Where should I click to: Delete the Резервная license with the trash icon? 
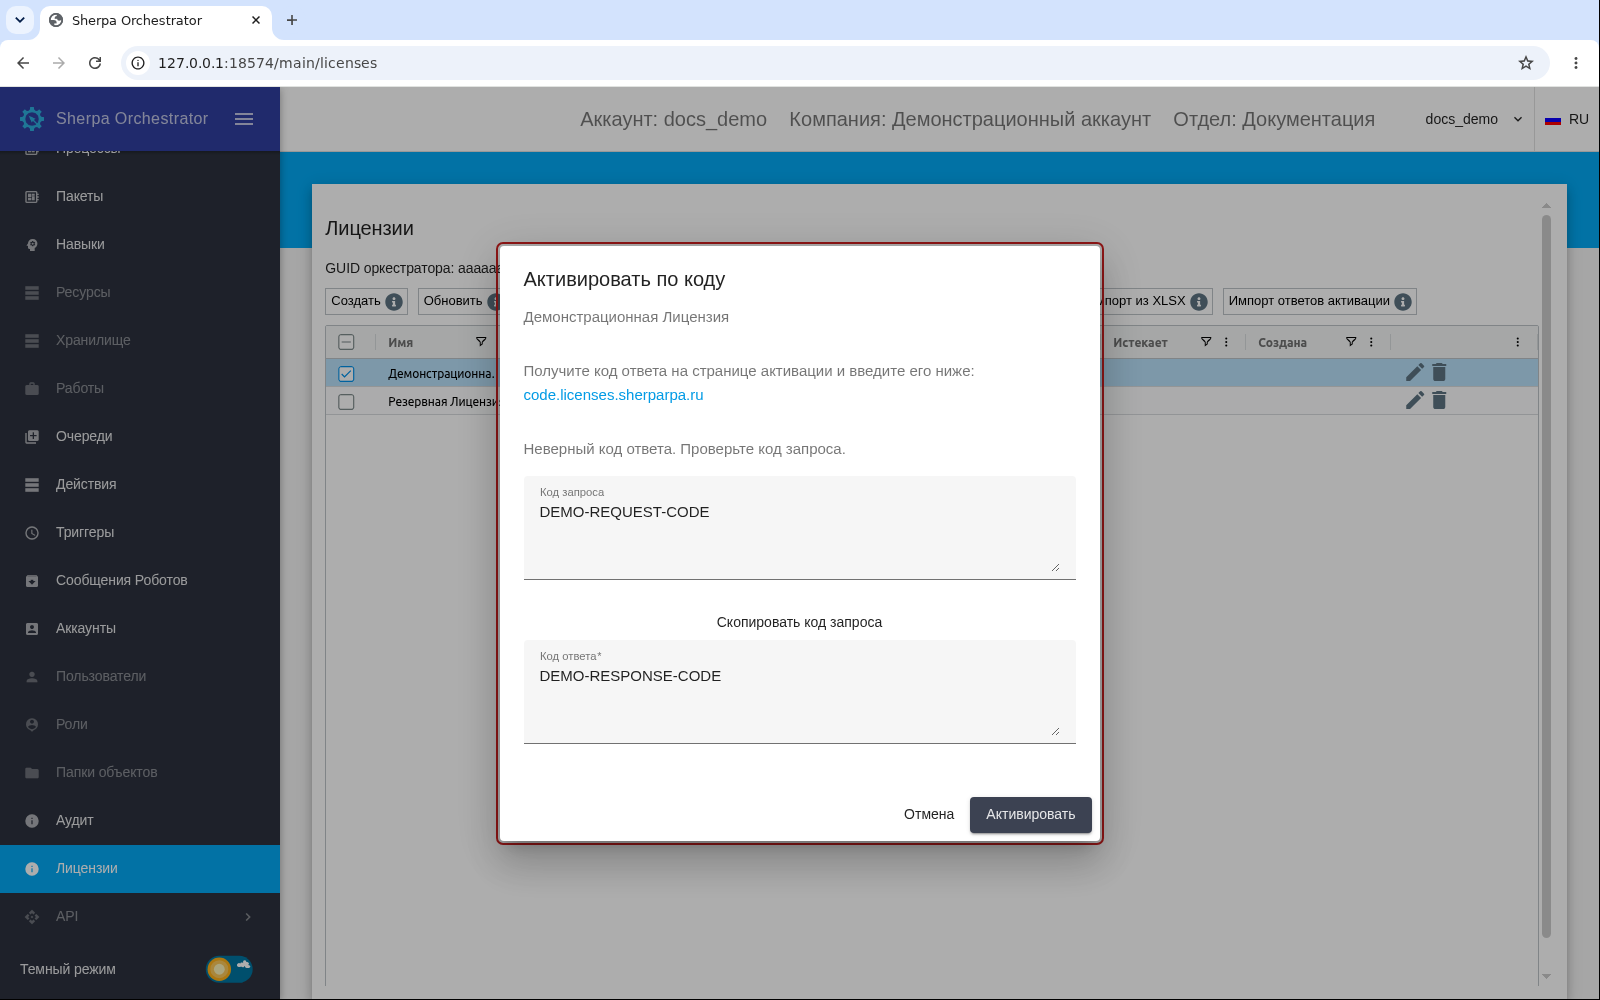[1439, 400]
